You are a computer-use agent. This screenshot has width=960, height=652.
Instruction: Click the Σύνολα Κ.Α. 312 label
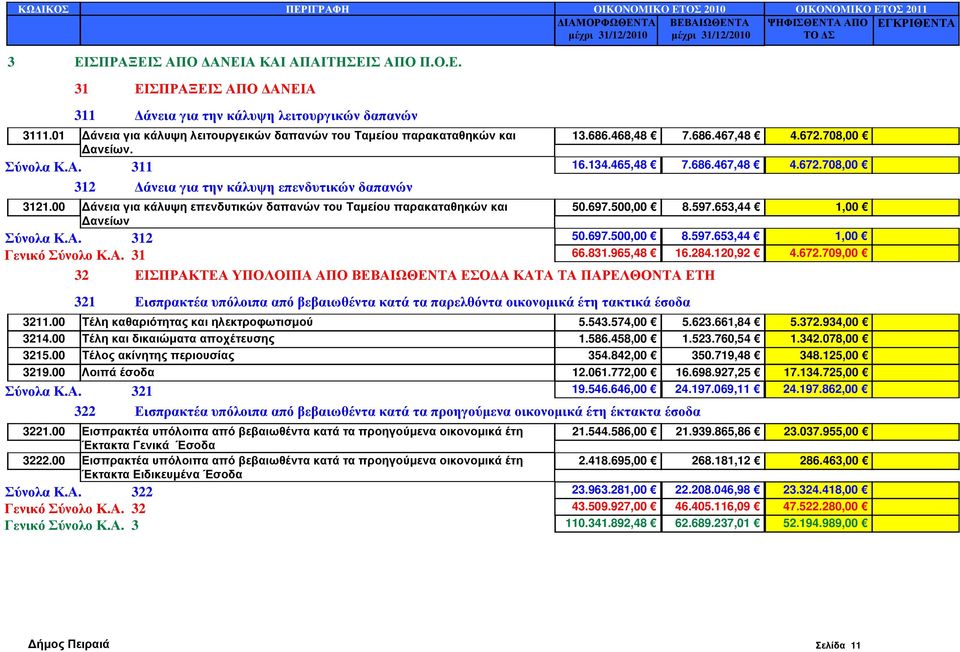(78, 238)
